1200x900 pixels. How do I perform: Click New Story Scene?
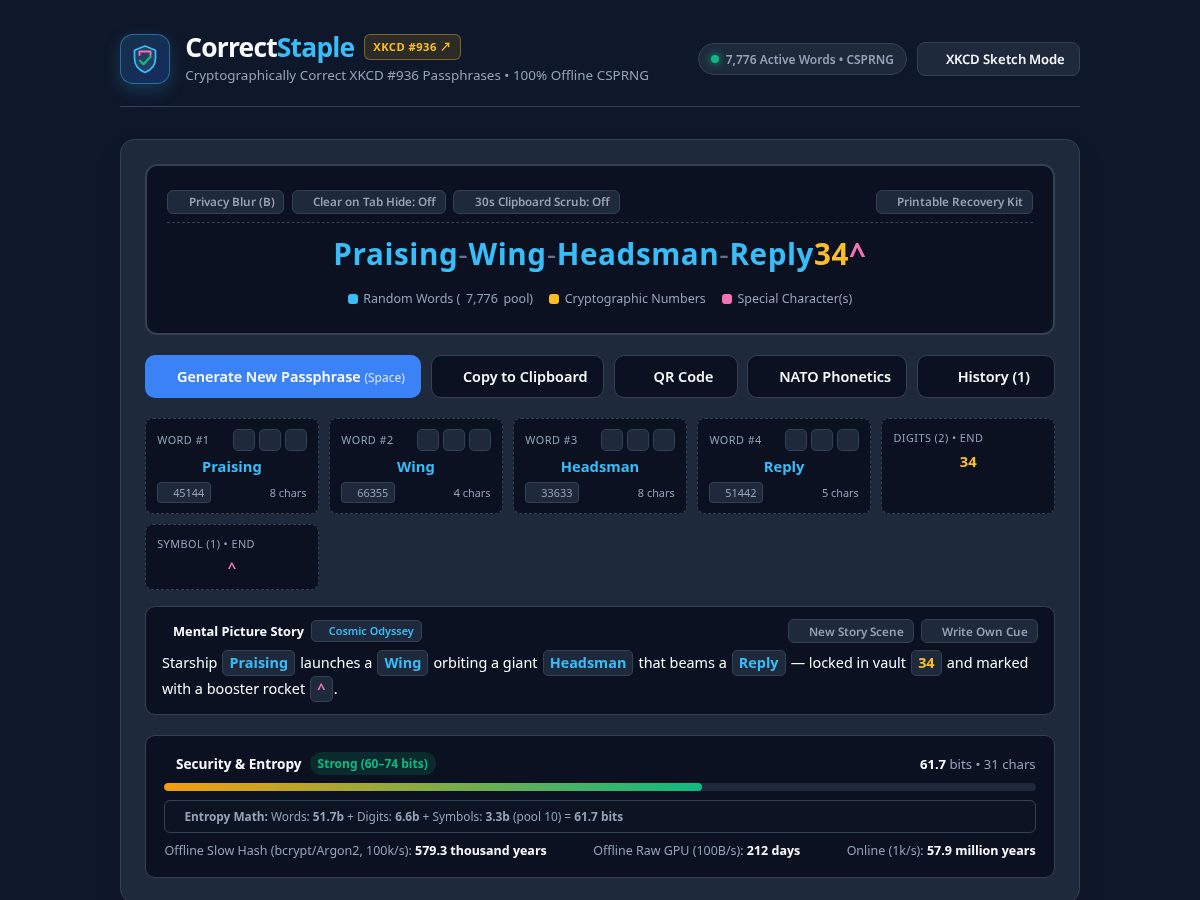[x=851, y=631]
